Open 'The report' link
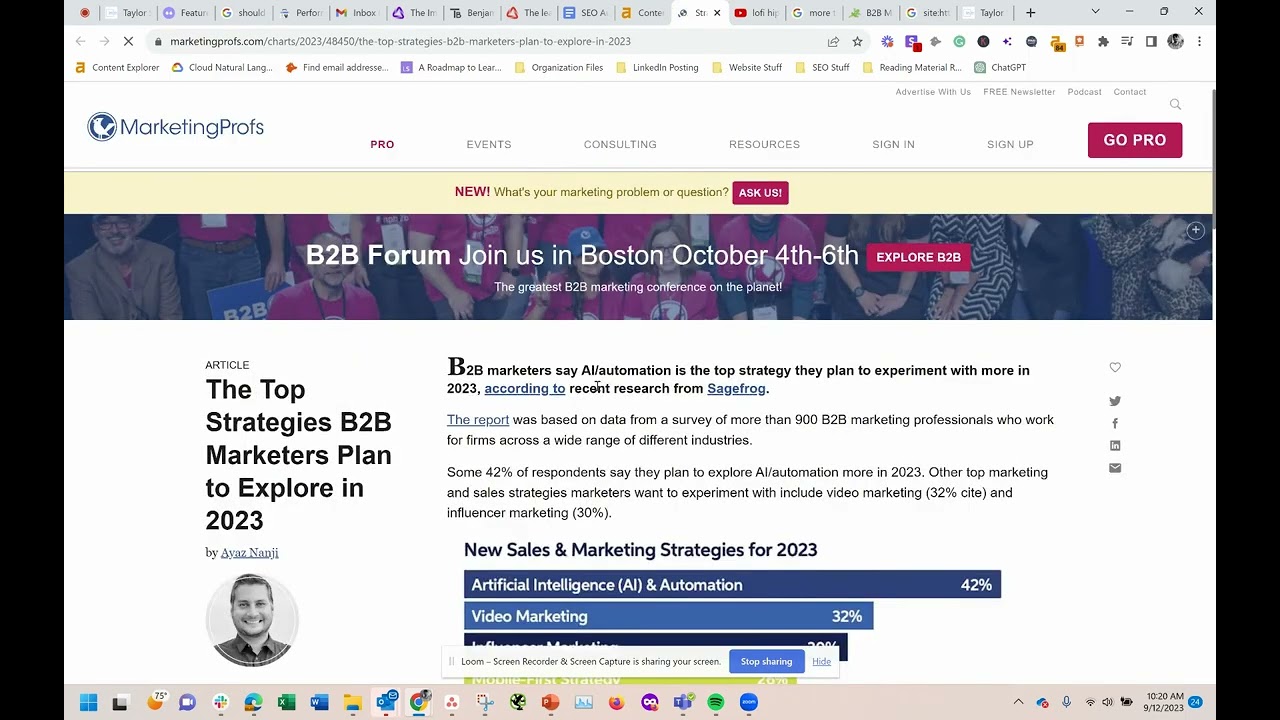 [x=478, y=420]
